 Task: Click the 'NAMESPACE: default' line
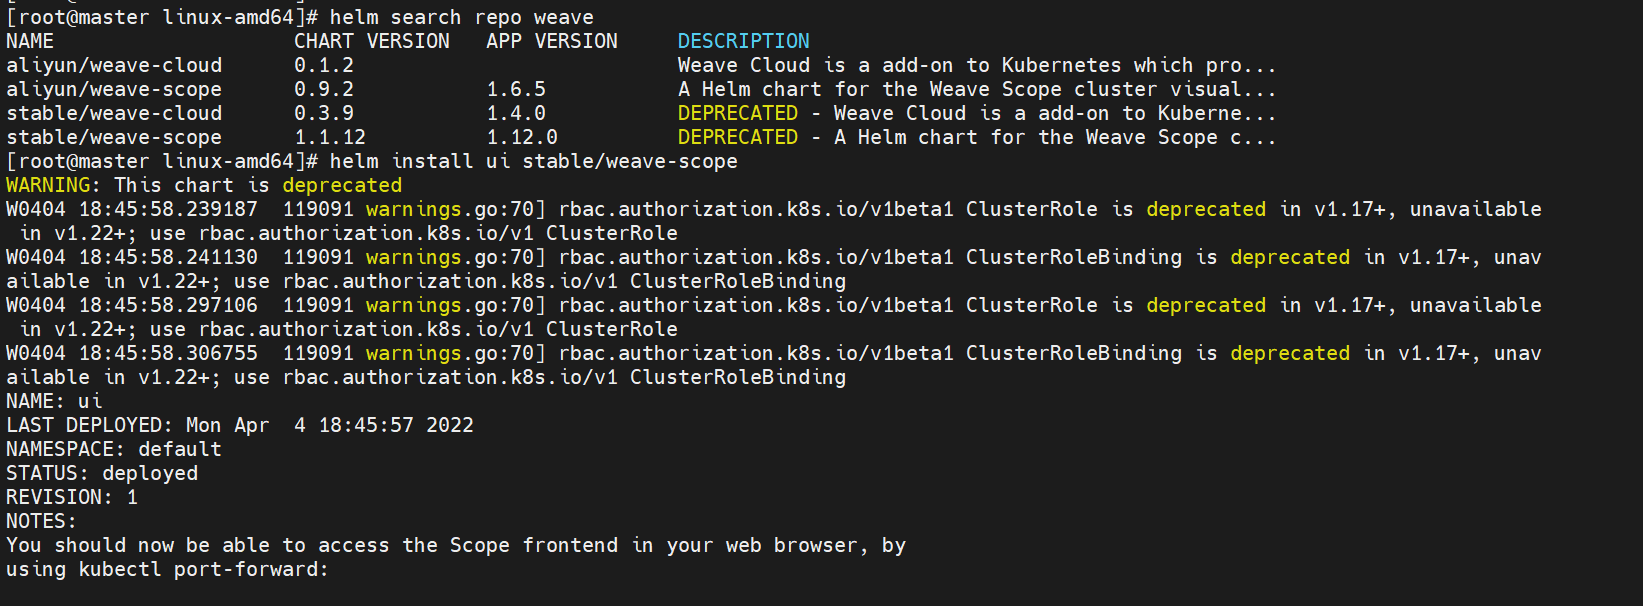point(114,449)
